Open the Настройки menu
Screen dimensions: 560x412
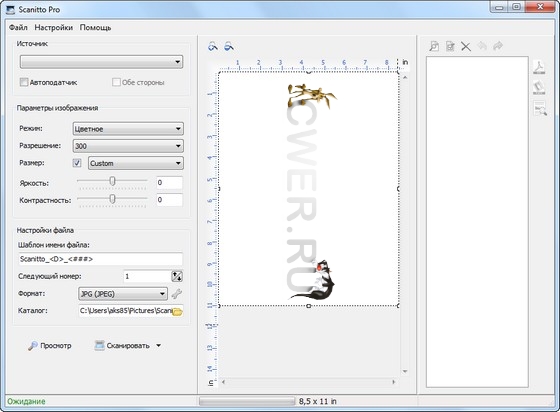pyautogui.click(x=54, y=27)
